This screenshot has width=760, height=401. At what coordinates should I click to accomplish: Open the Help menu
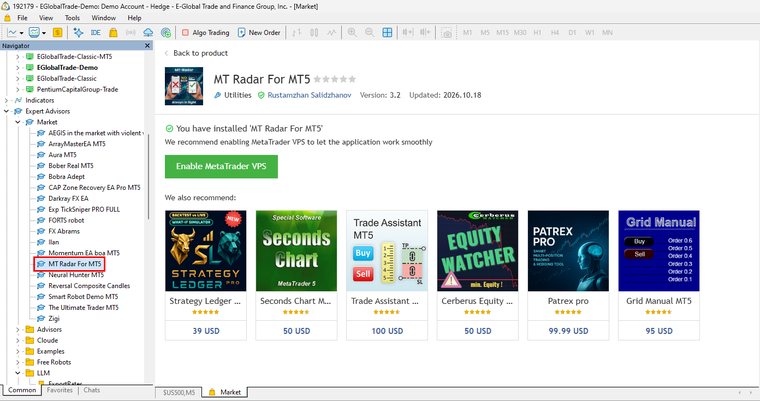click(134, 18)
